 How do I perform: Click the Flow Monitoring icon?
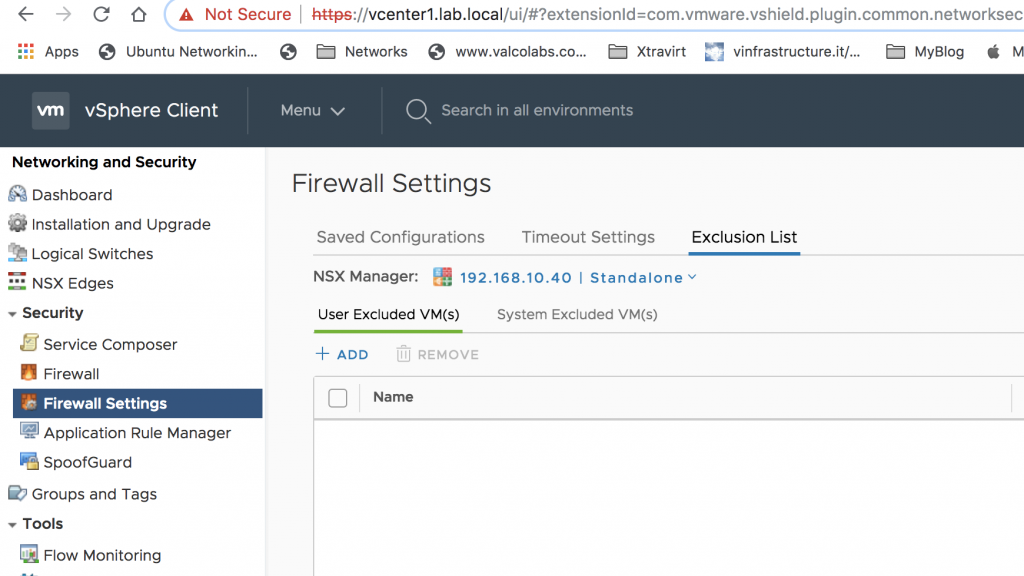[x=29, y=554]
